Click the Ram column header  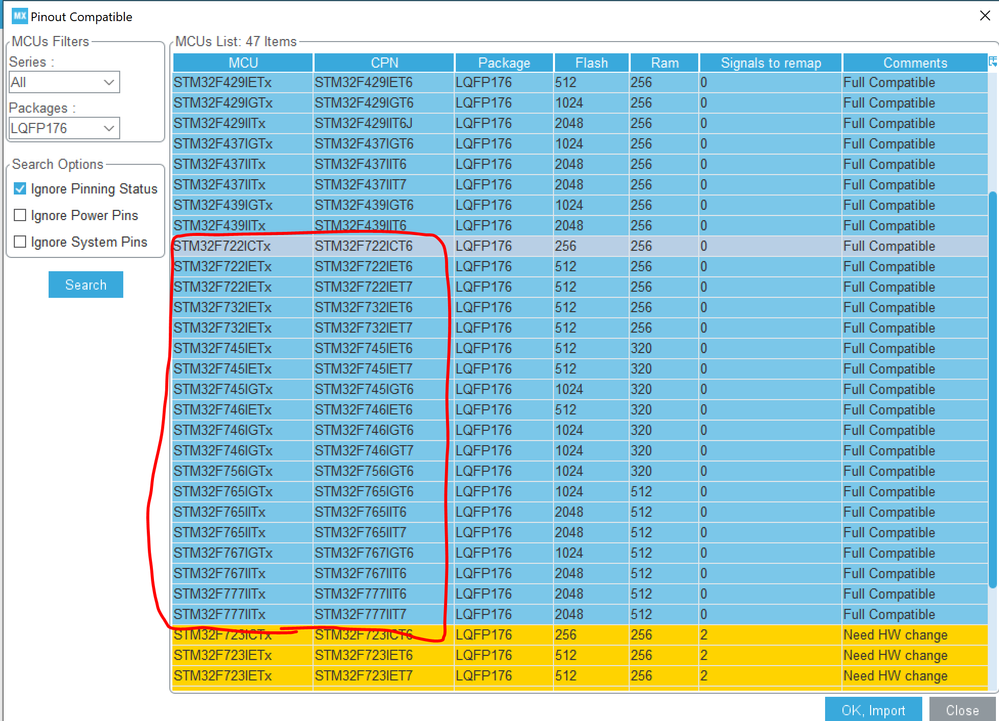pos(665,62)
